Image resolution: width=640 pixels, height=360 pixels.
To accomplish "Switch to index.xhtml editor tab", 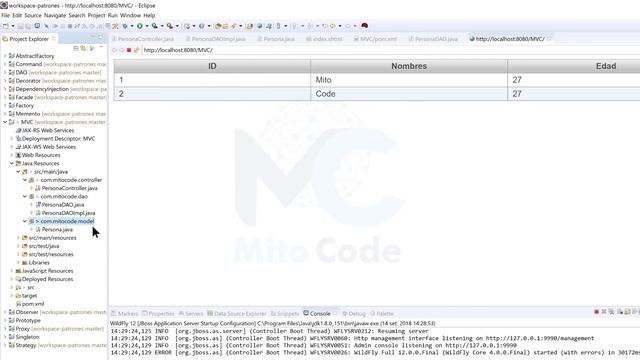I will (x=324, y=39).
